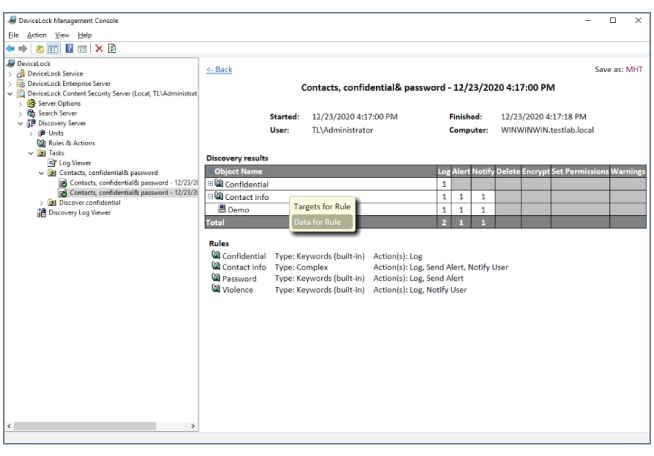Click the Back link
This screenshot has width=654, height=456.
point(219,69)
